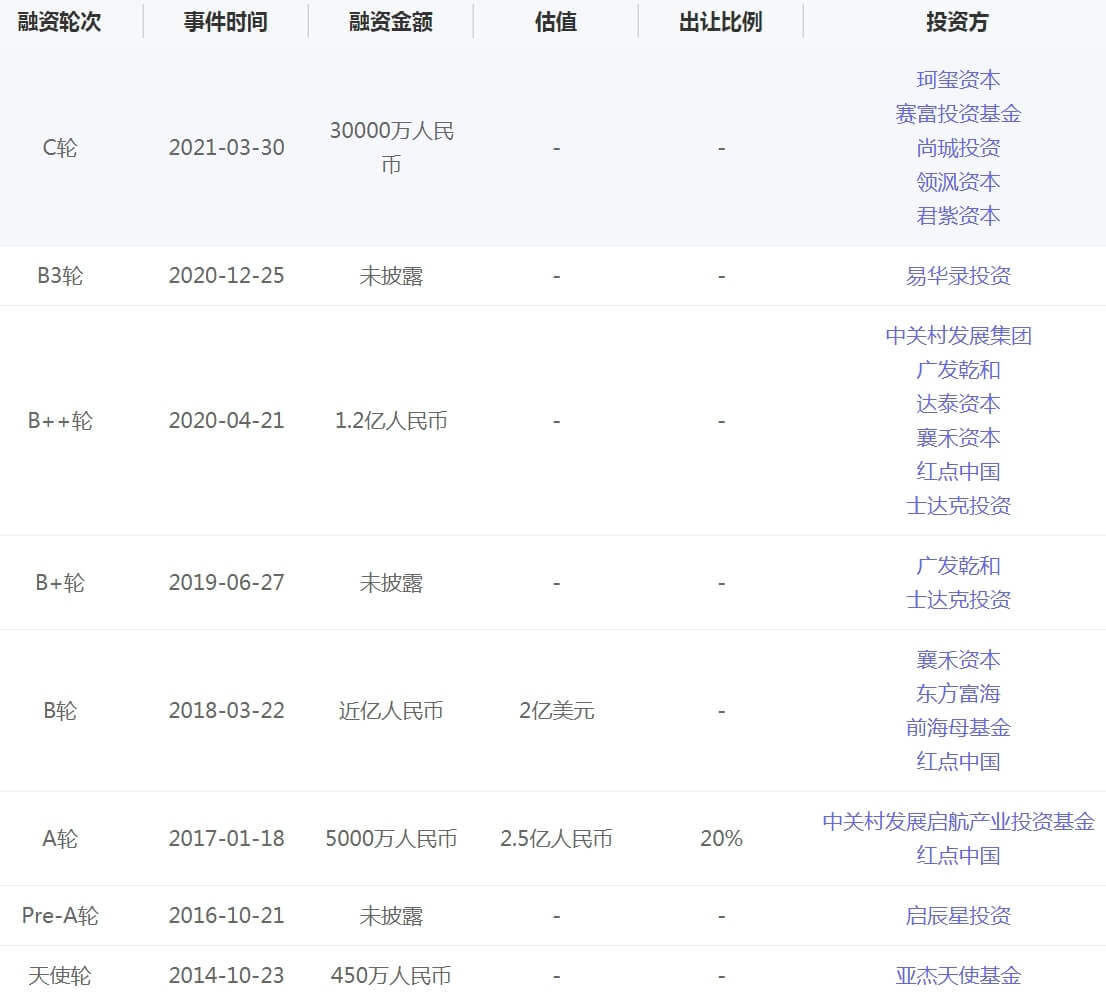Select the 天使轮 round cell
This screenshot has width=1106, height=999.
click(60, 976)
